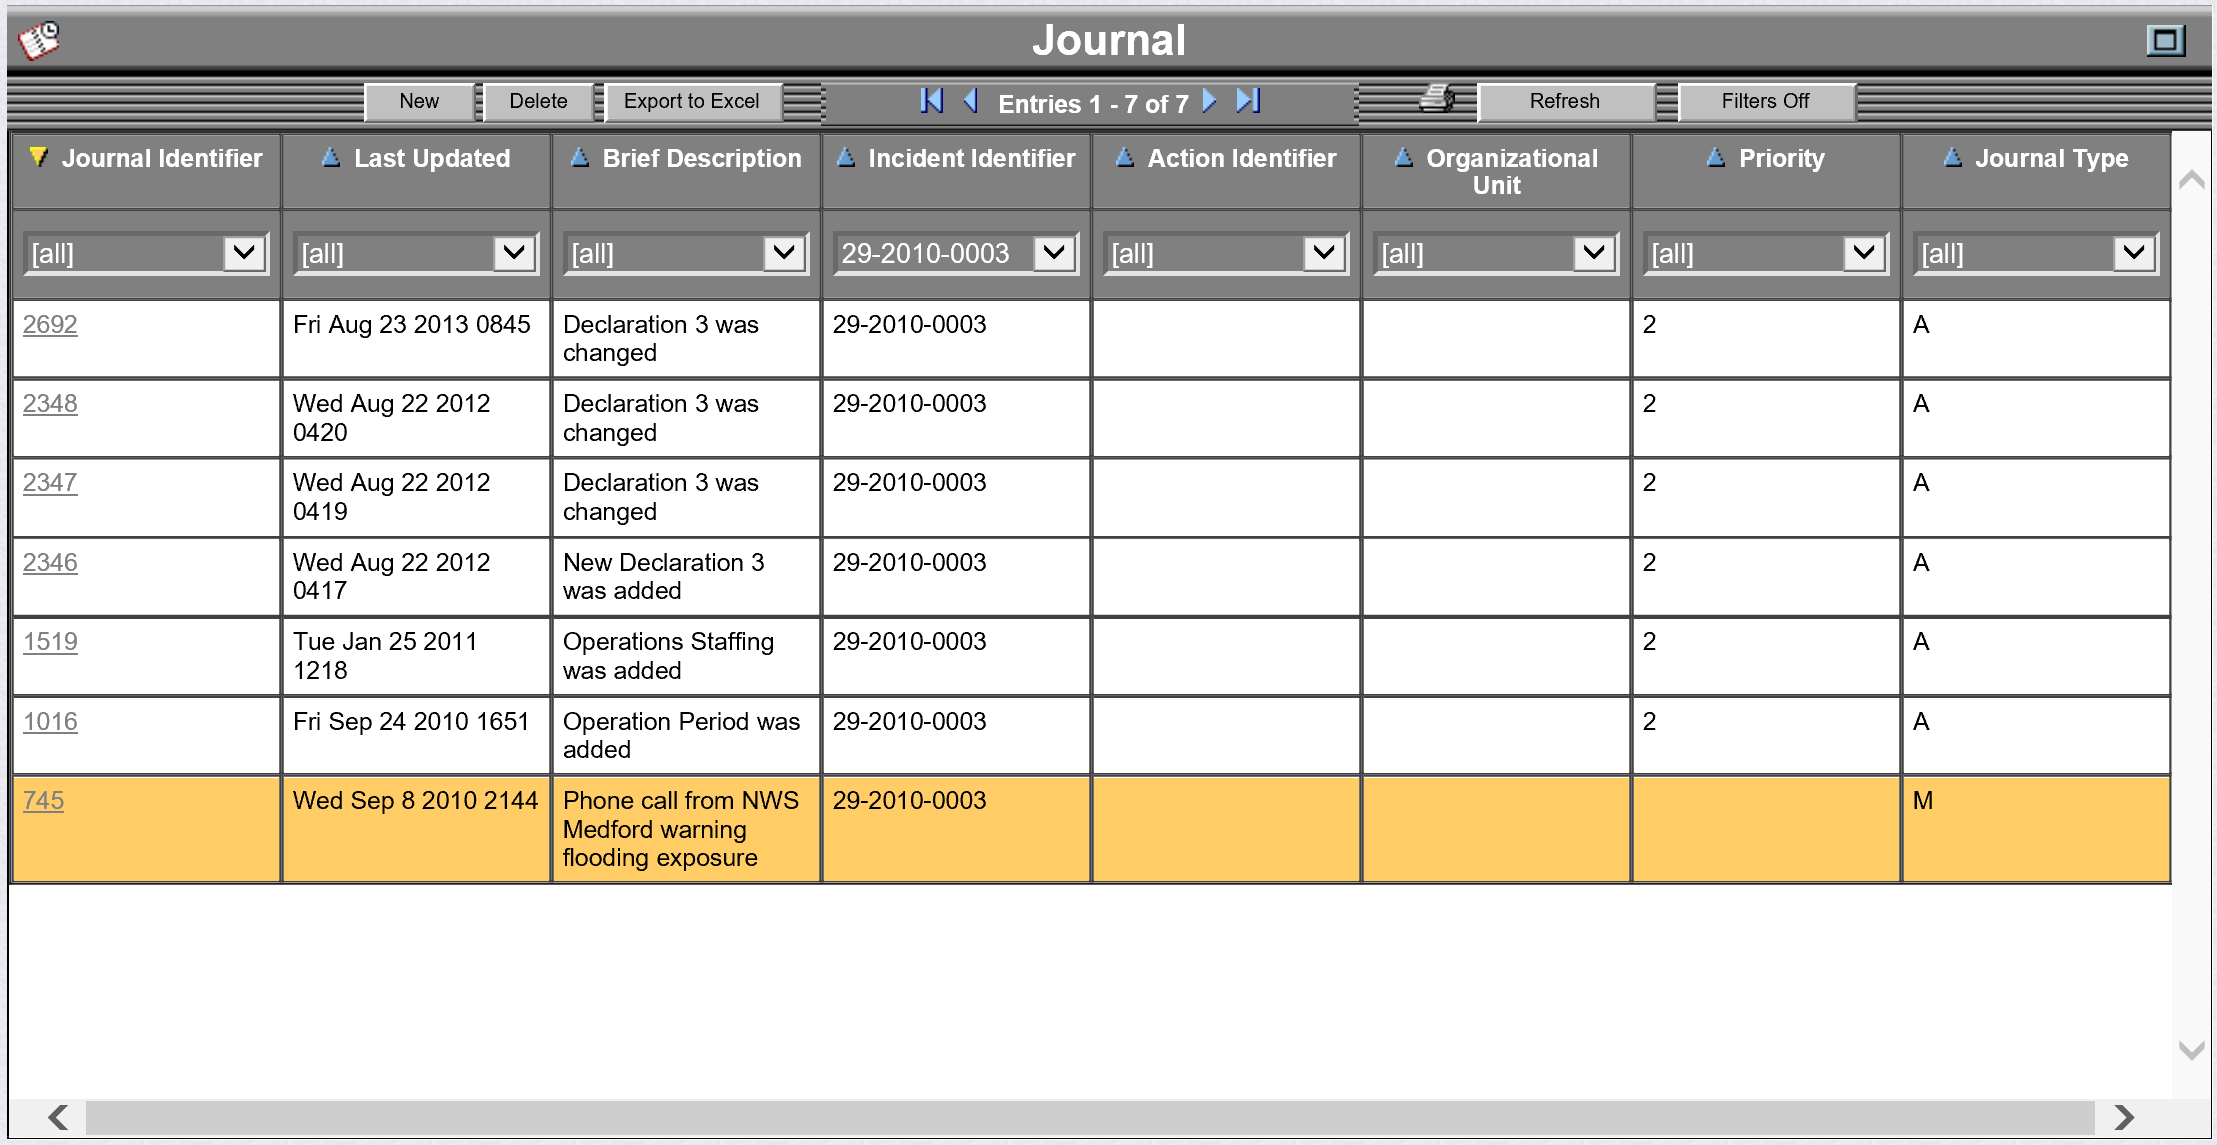The height and width of the screenshot is (1145, 2217).
Task: Go to previous page of entries
Action: (970, 101)
